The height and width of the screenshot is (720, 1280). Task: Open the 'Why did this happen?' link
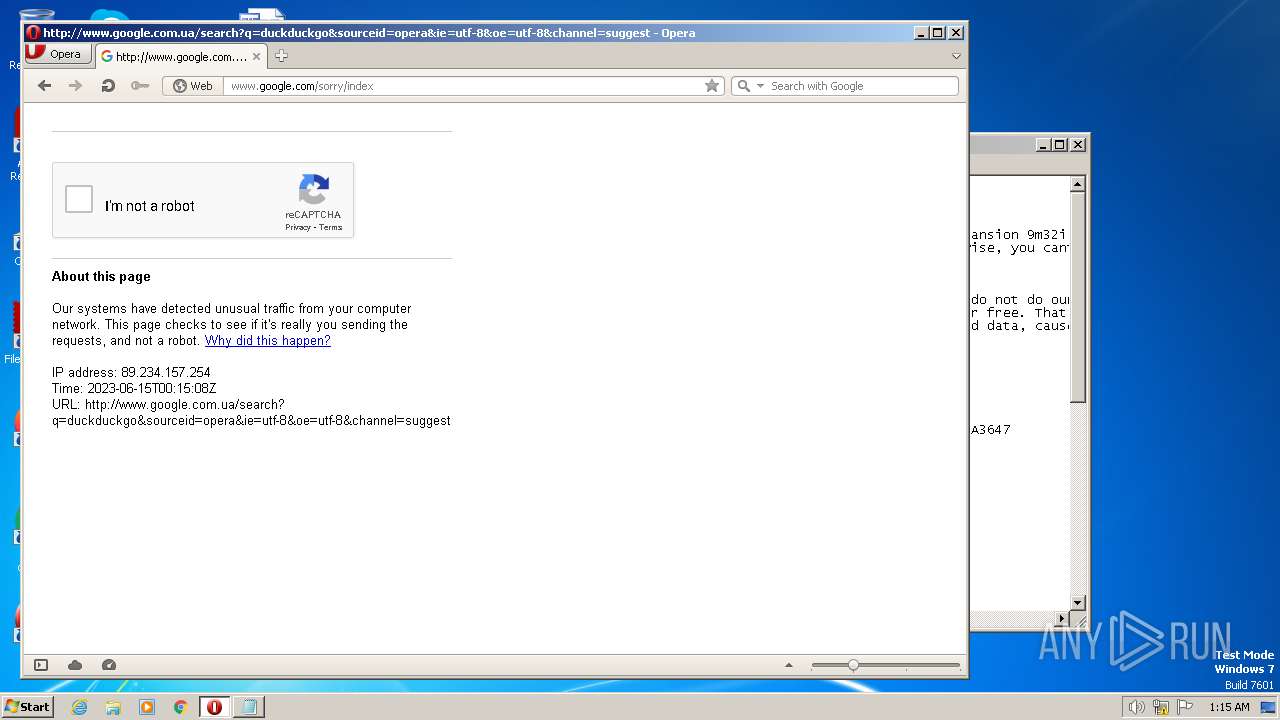pyautogui.click(x=268, y=341)
